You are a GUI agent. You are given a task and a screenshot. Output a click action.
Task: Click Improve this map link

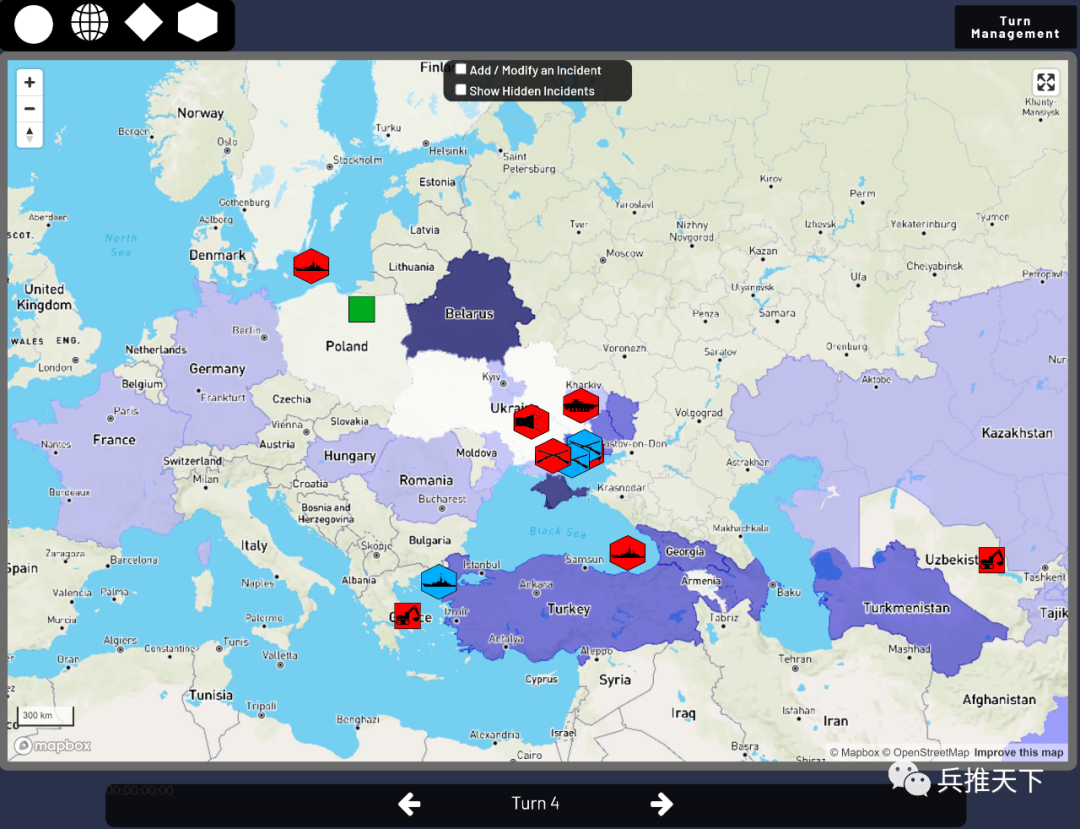point(1019,753)
